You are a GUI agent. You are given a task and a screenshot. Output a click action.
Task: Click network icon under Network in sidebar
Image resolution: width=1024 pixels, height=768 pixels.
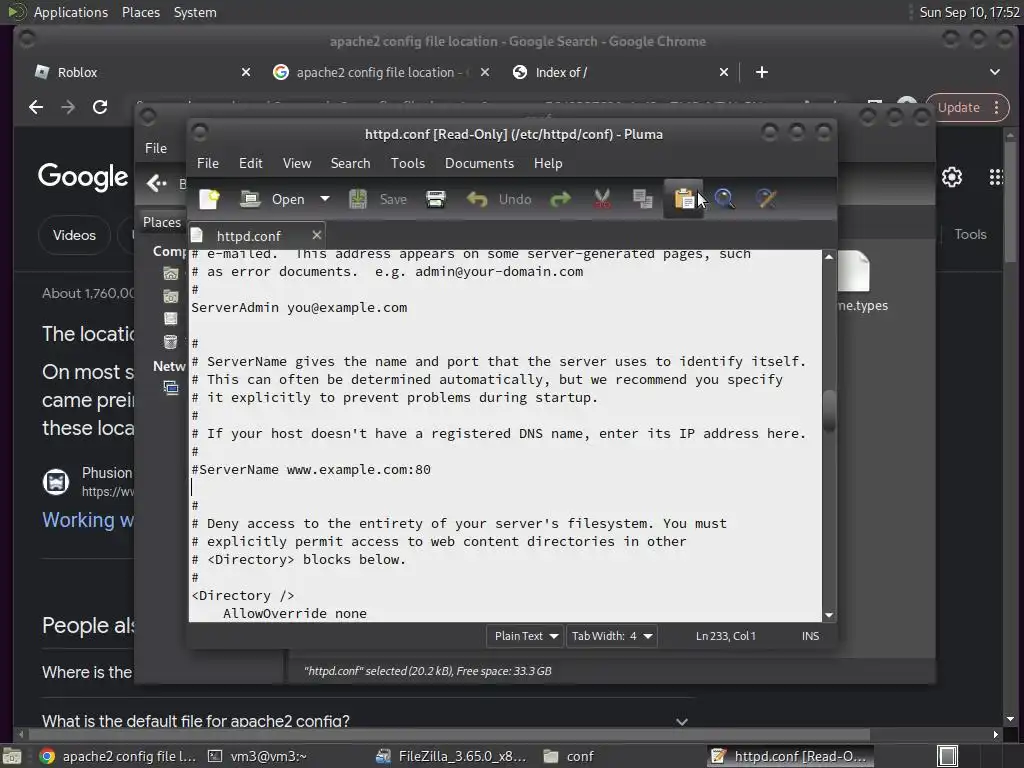tap(170, 388)
